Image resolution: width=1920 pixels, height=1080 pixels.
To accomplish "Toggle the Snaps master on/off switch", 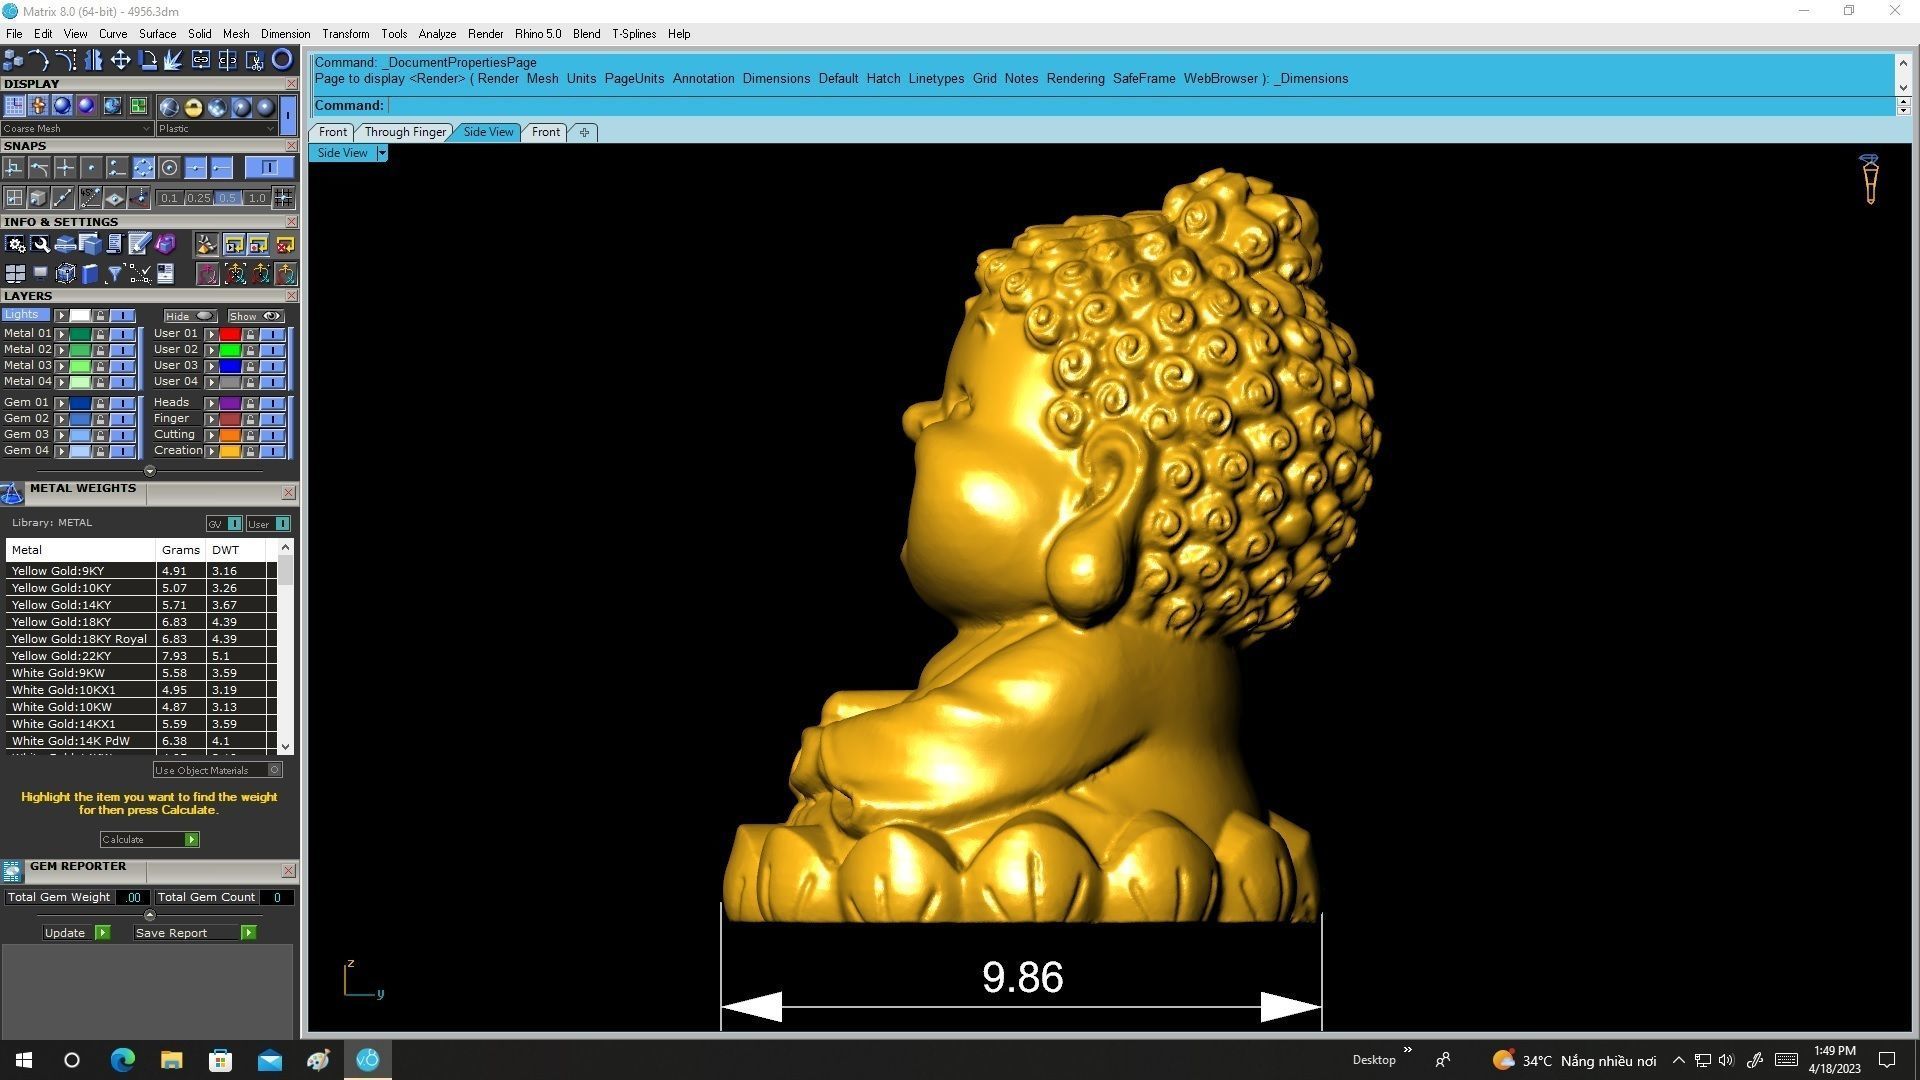I will (269, 167).
